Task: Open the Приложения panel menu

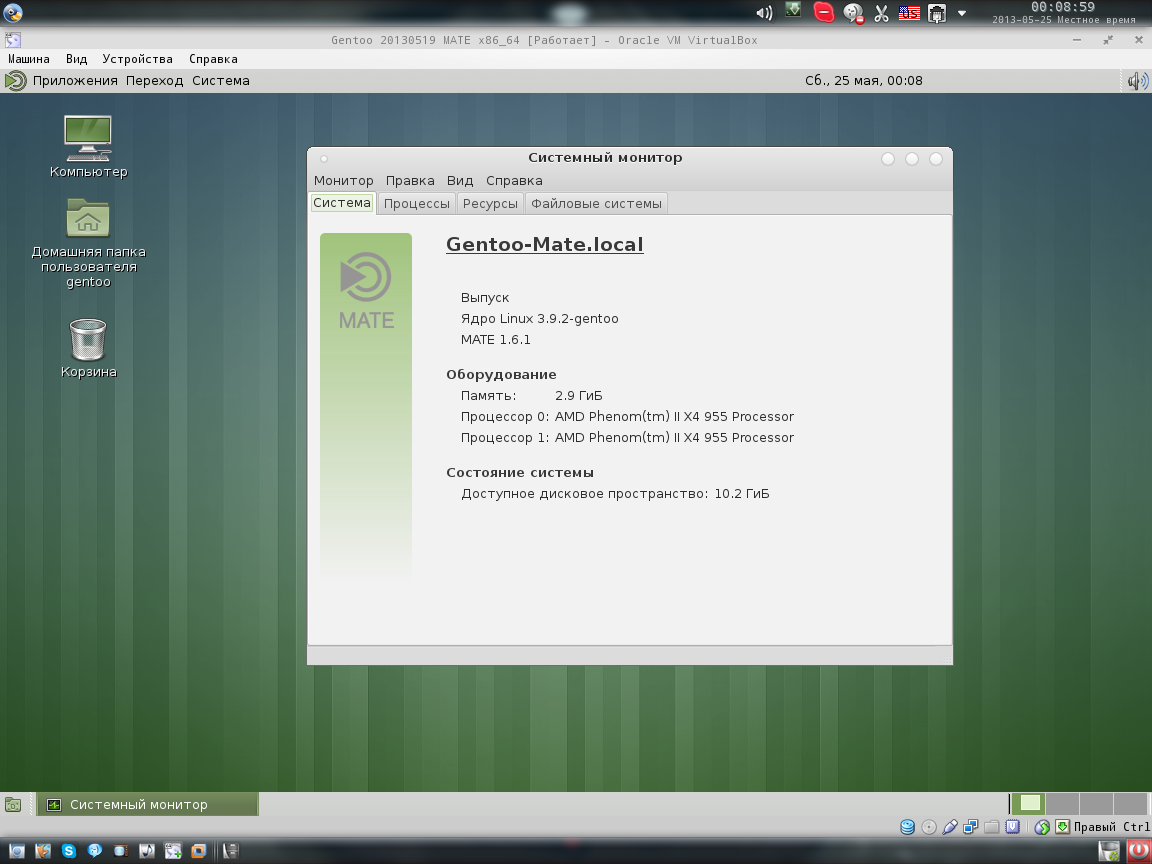Action: (x=75, y=81)
